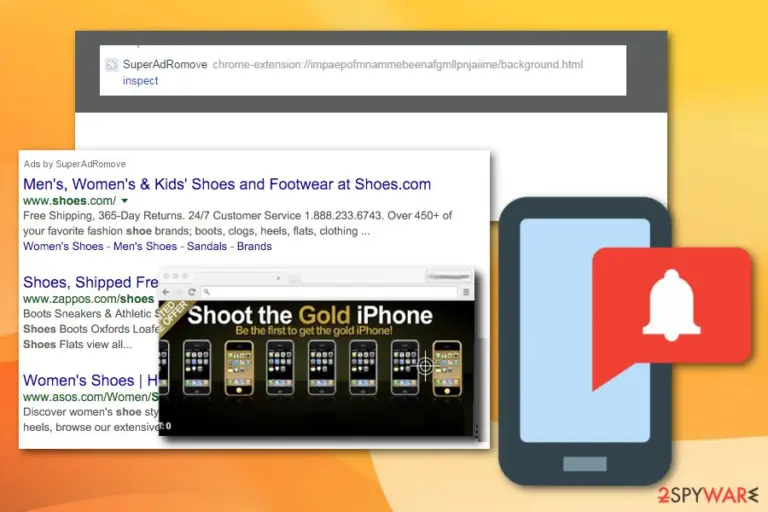Open Men's, Women's & Kids' Shoes headline
The image size is (768, 512).
(227, 184)
